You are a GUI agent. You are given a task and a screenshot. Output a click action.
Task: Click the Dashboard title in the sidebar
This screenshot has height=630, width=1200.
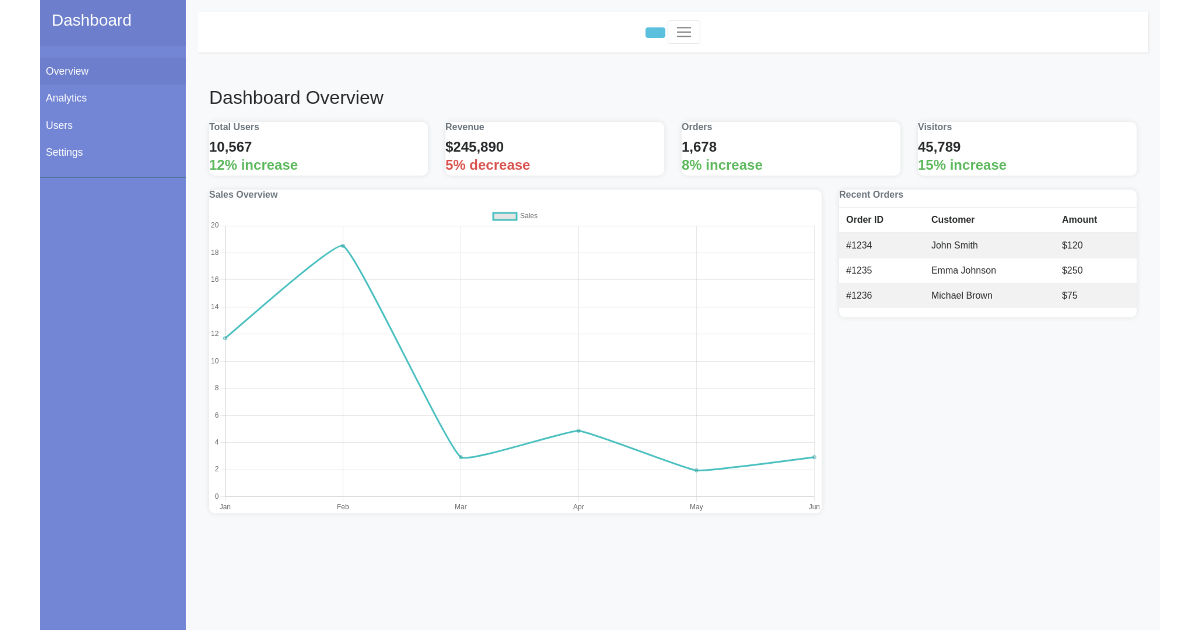click(x=91, y=20)
